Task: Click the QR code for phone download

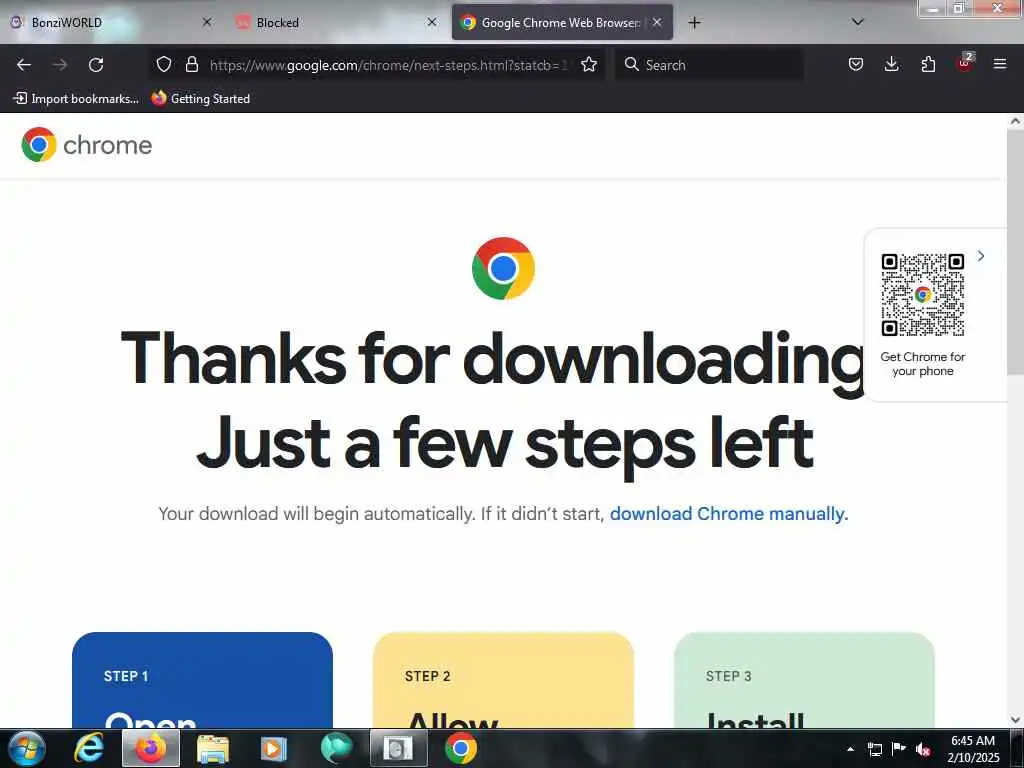Action: (x=922, y=295)
